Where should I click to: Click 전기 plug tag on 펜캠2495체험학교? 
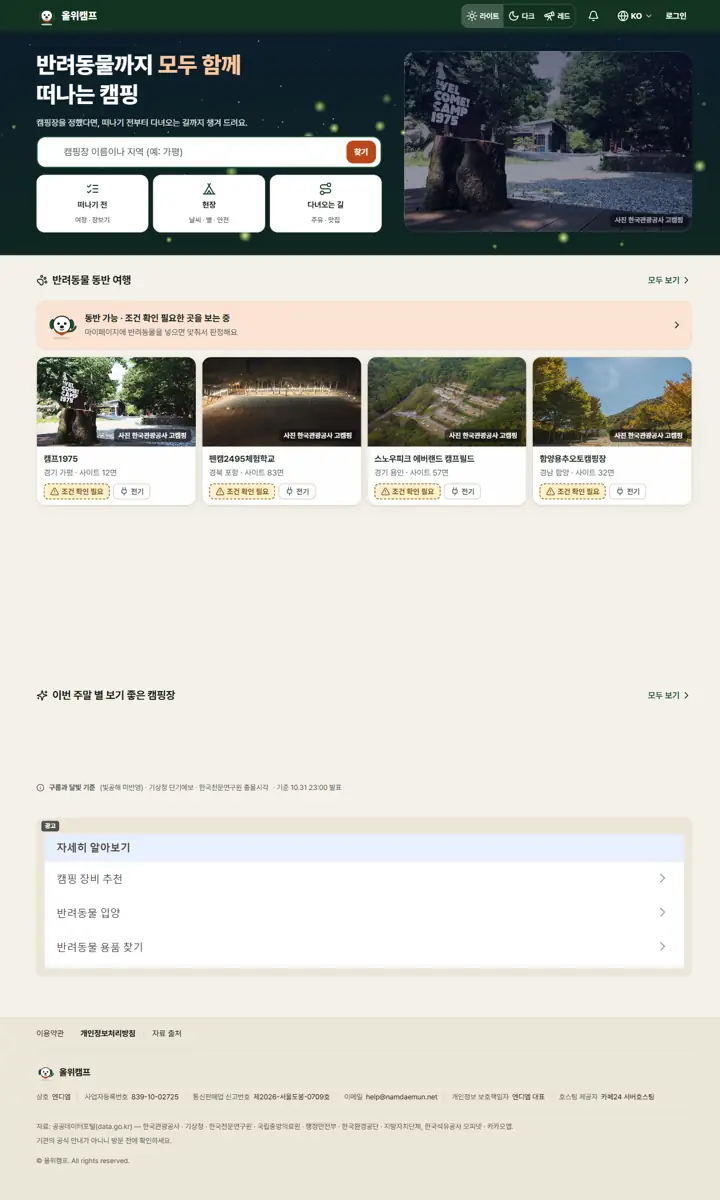(x=297, y=492)
